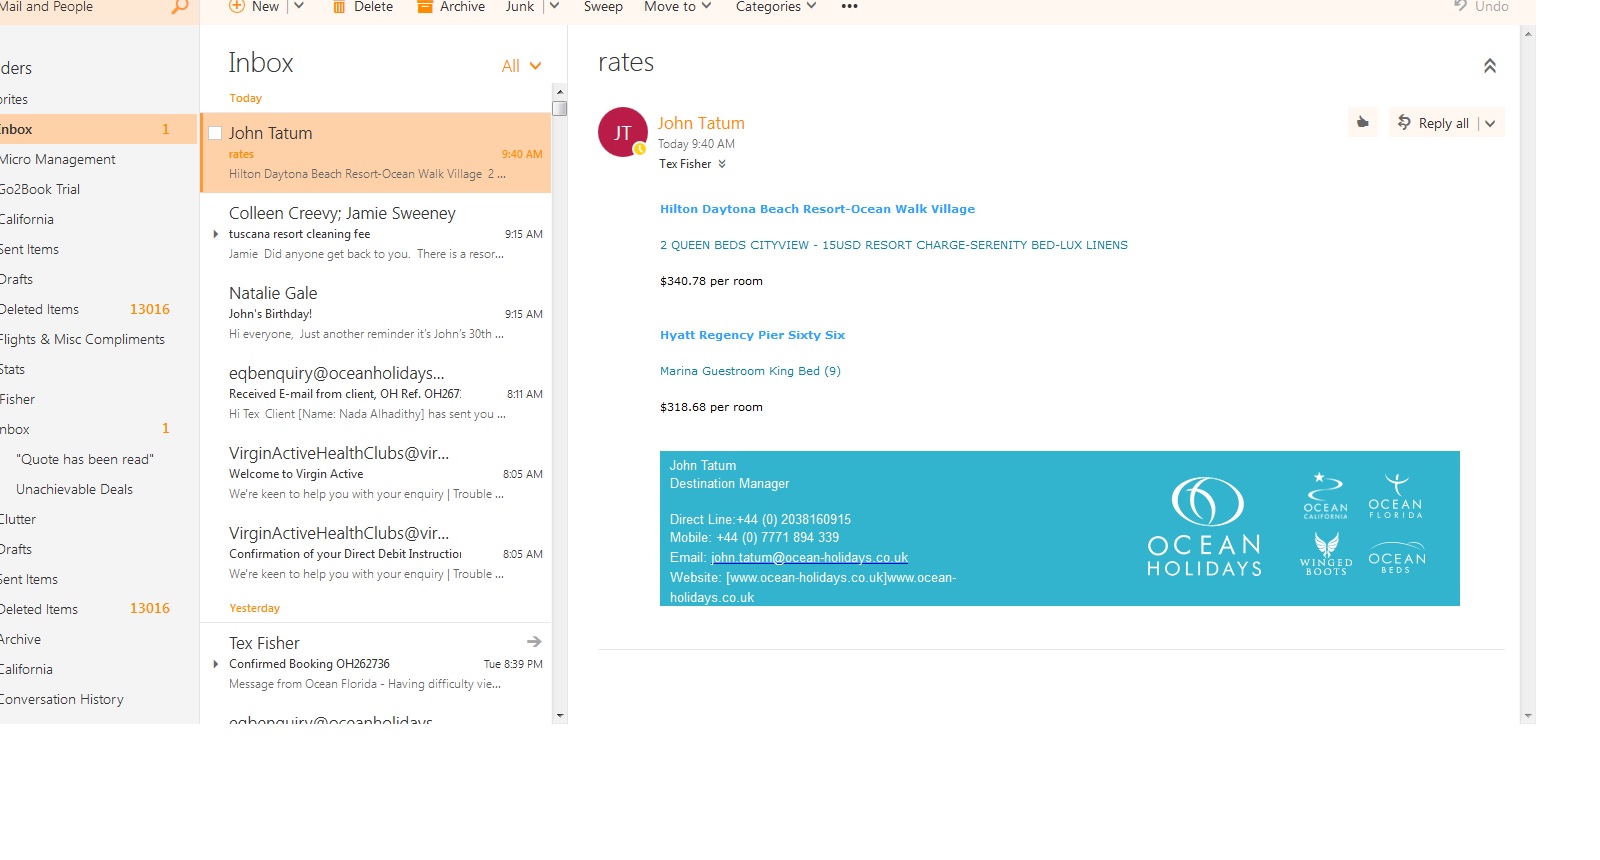Open the Conversation History folder
Screen dimensions: 1600x860
(x=62, y=699)
